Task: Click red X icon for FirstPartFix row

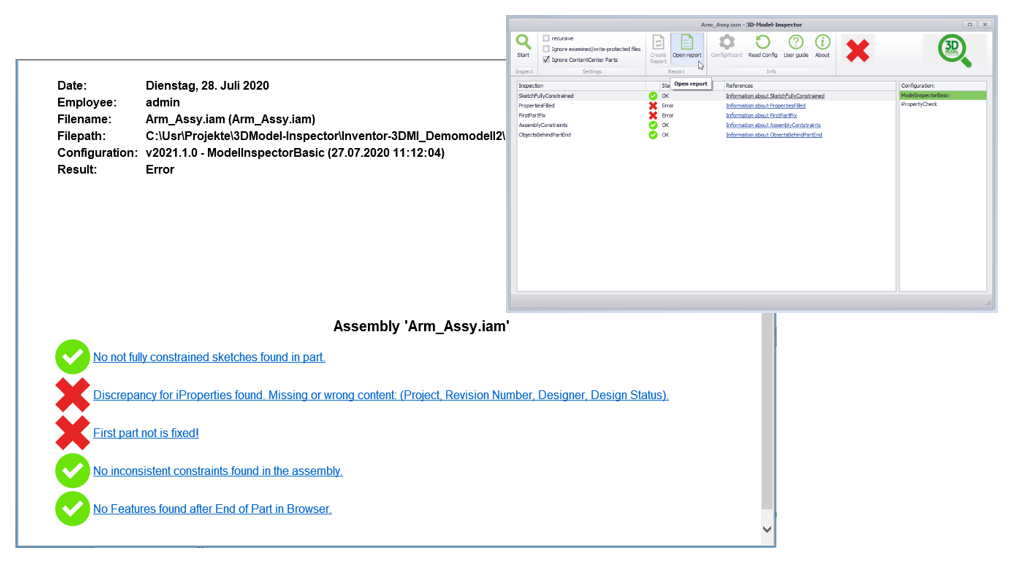Action: pos(653,115)
